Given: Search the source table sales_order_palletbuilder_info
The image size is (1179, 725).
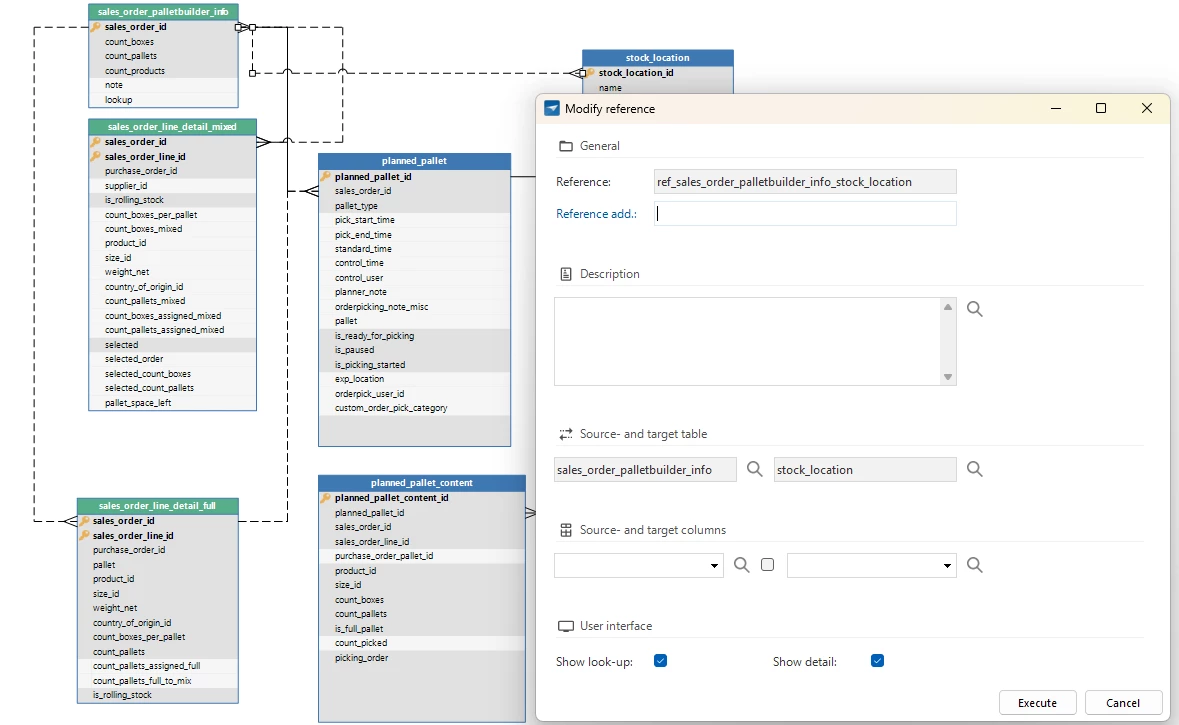Looking at the screenshot, I should (754, 469).
